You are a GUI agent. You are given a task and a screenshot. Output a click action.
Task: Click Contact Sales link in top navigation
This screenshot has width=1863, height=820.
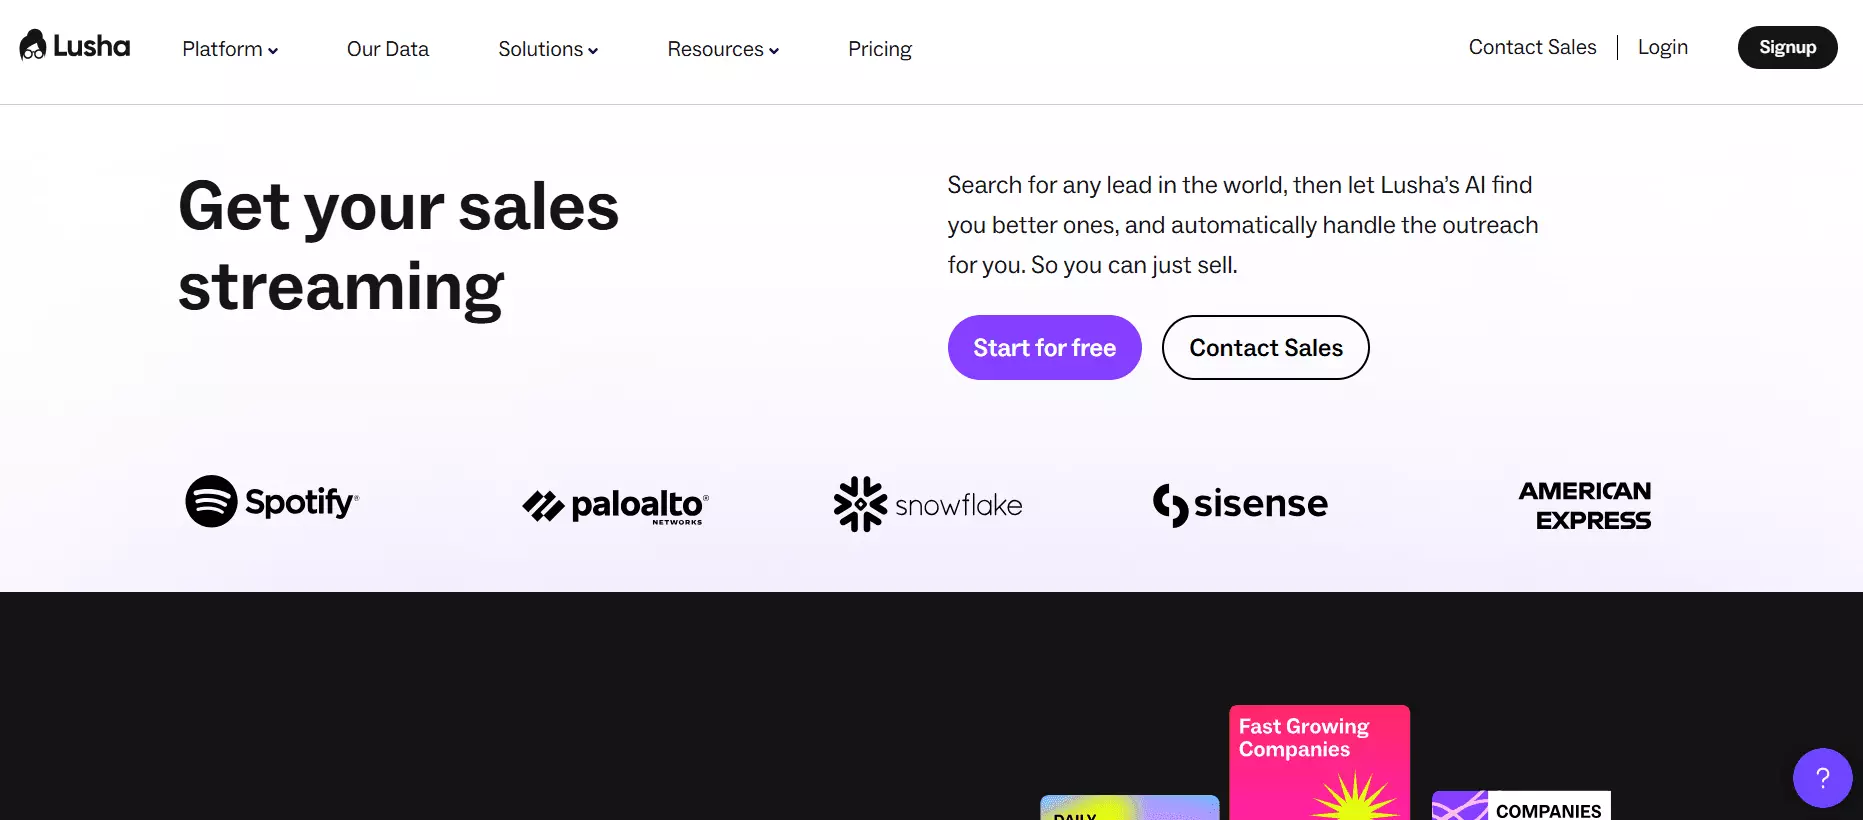(1532, 47)
